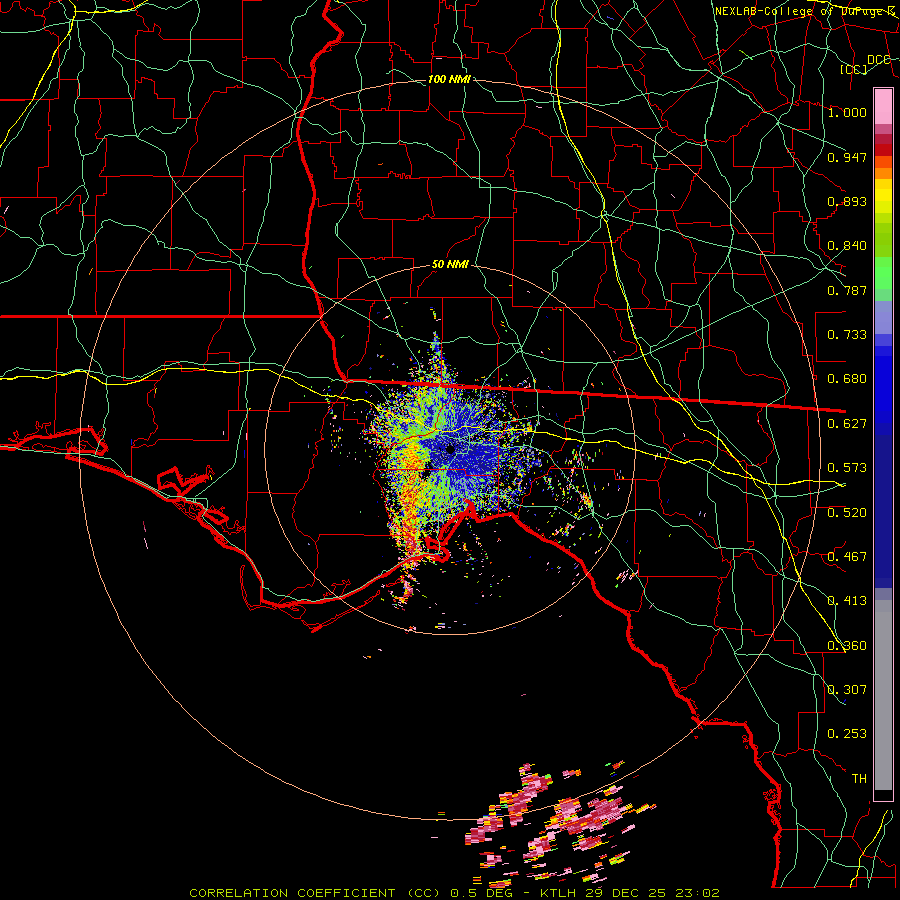The width and height of the screenshot is (900, 900).
Task: Click the "DCC" product label above the scale
Action: (879, 60)
